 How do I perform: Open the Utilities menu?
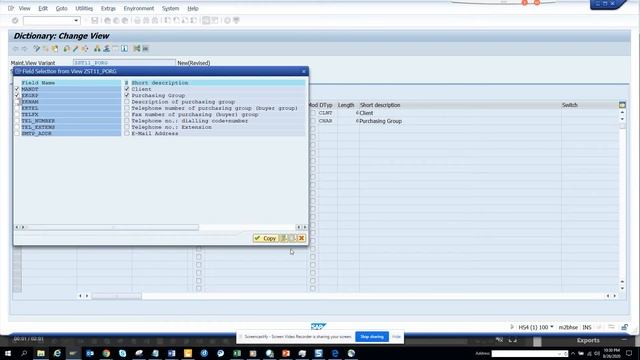point(84,8)
